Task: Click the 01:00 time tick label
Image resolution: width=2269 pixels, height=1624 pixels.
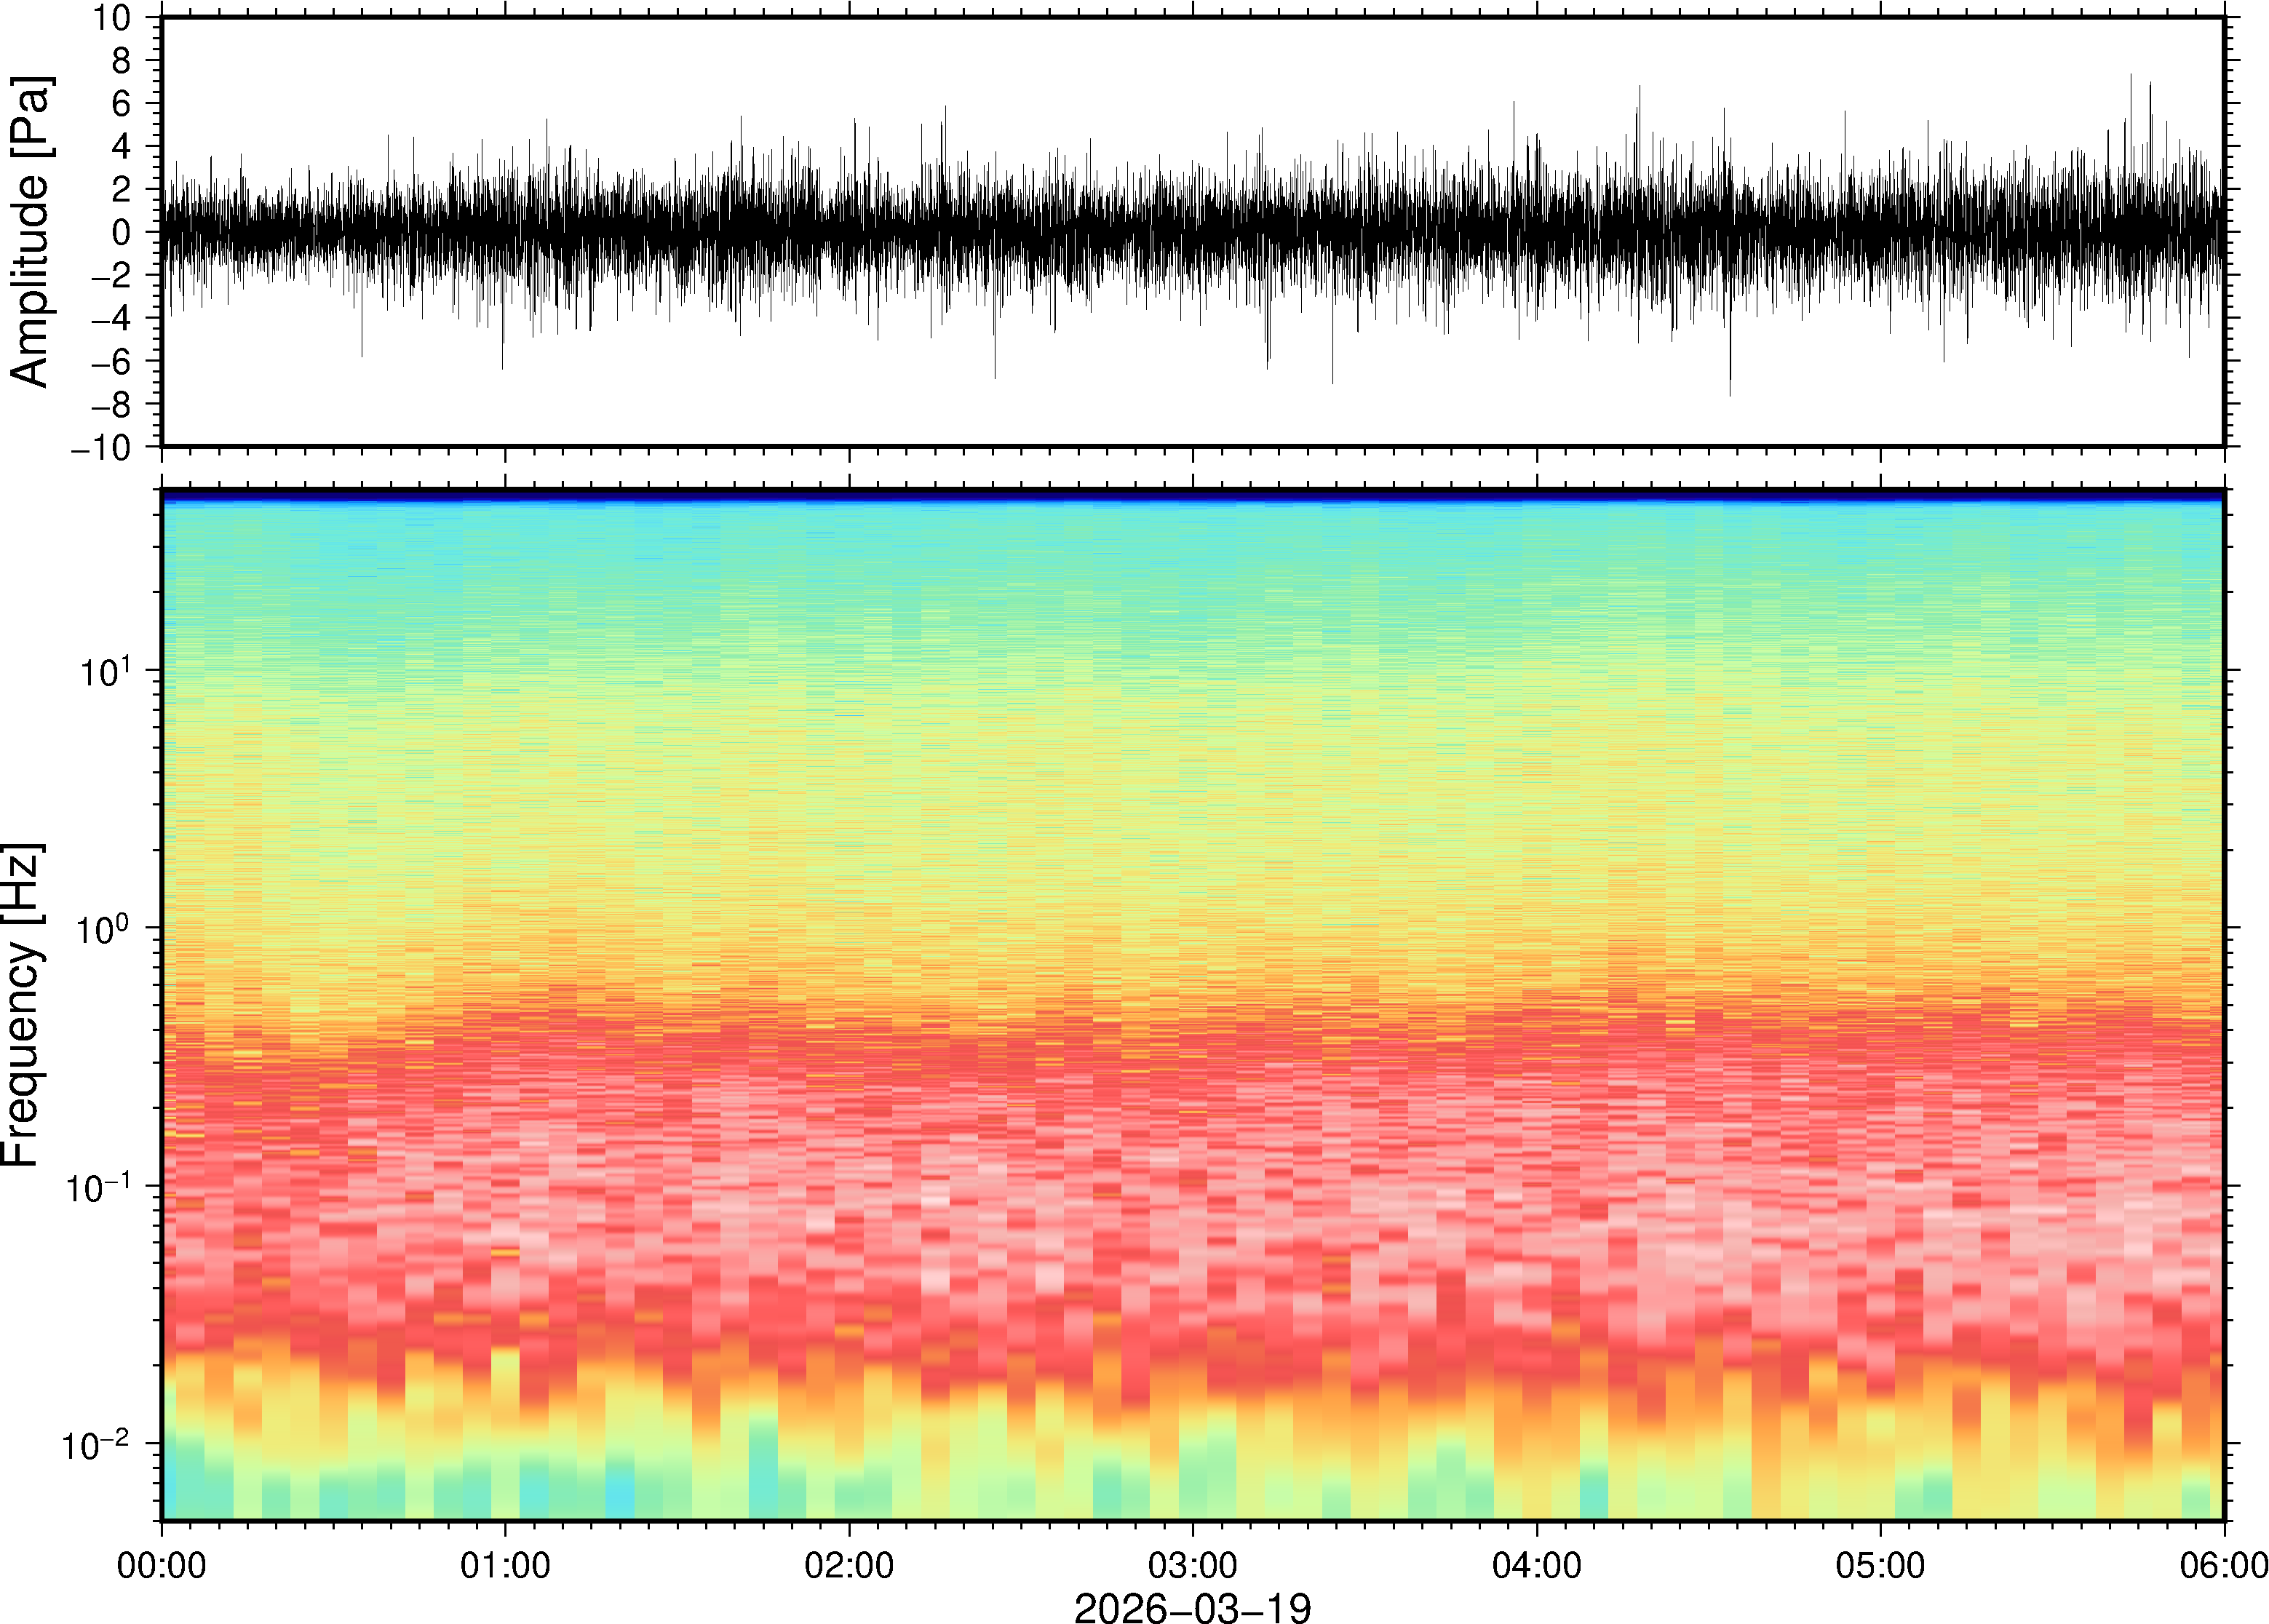Action: click(505, 1565)
